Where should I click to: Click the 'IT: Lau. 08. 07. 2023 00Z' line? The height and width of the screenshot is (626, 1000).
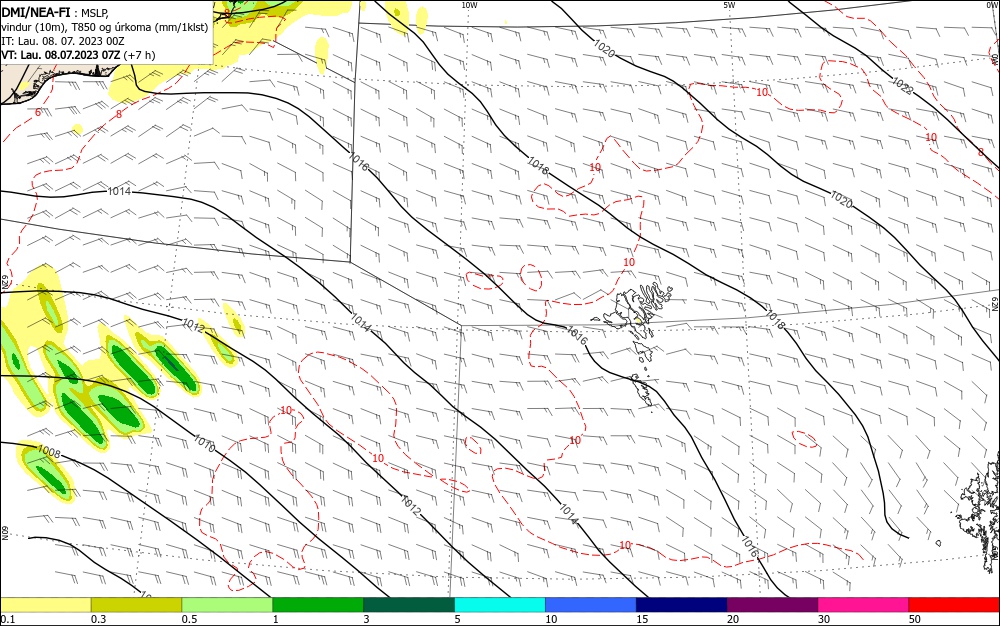point(62,41)
